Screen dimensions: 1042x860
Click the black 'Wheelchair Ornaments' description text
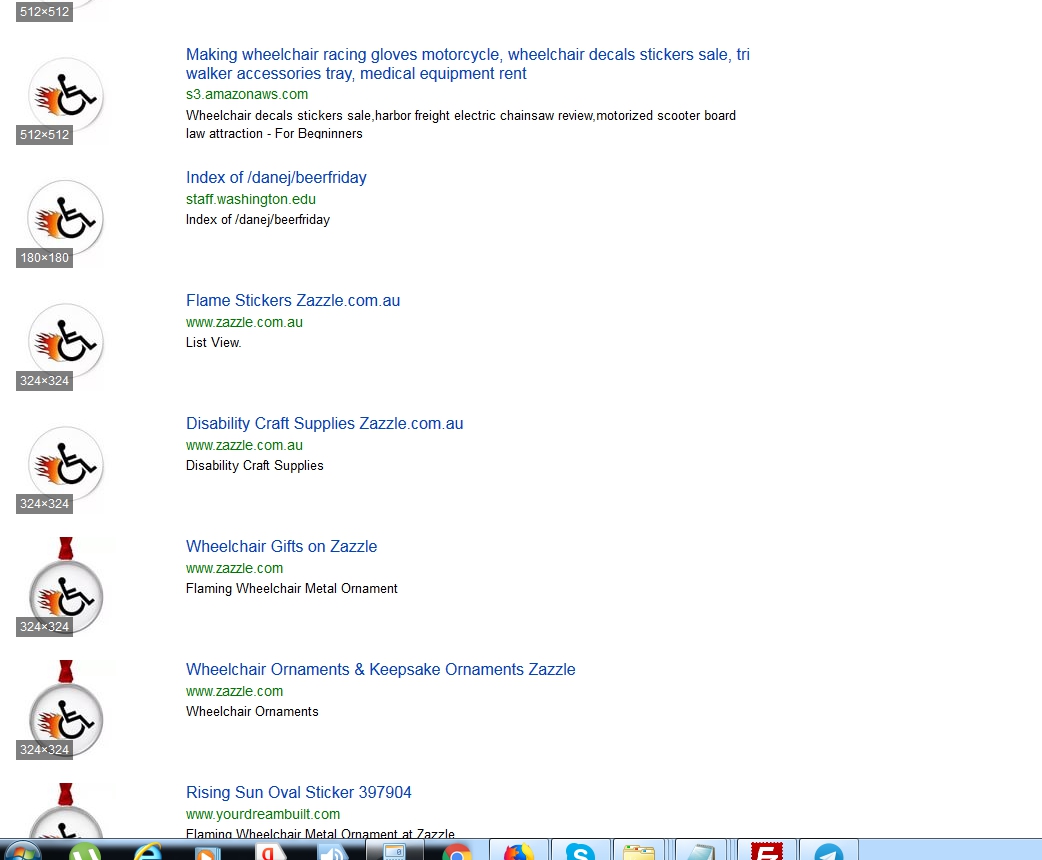(x=252, y=711)
